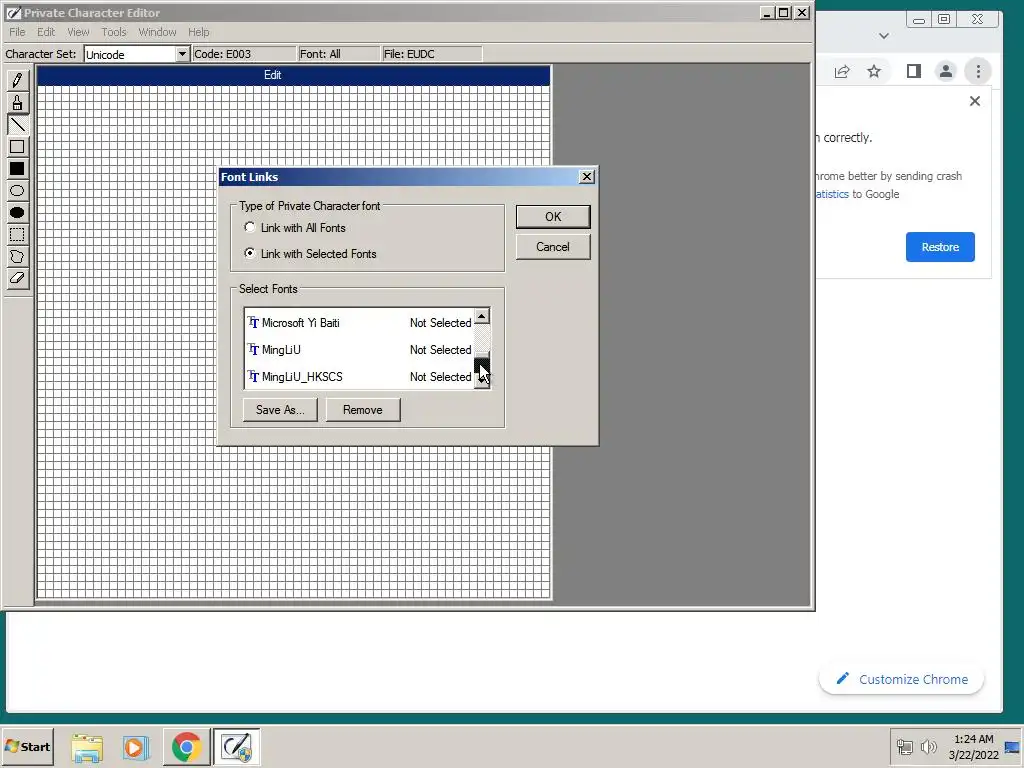The width and height of the screenshot is (1024, 768).
Task: Open the Help menu
Action: tap(199, 32)
